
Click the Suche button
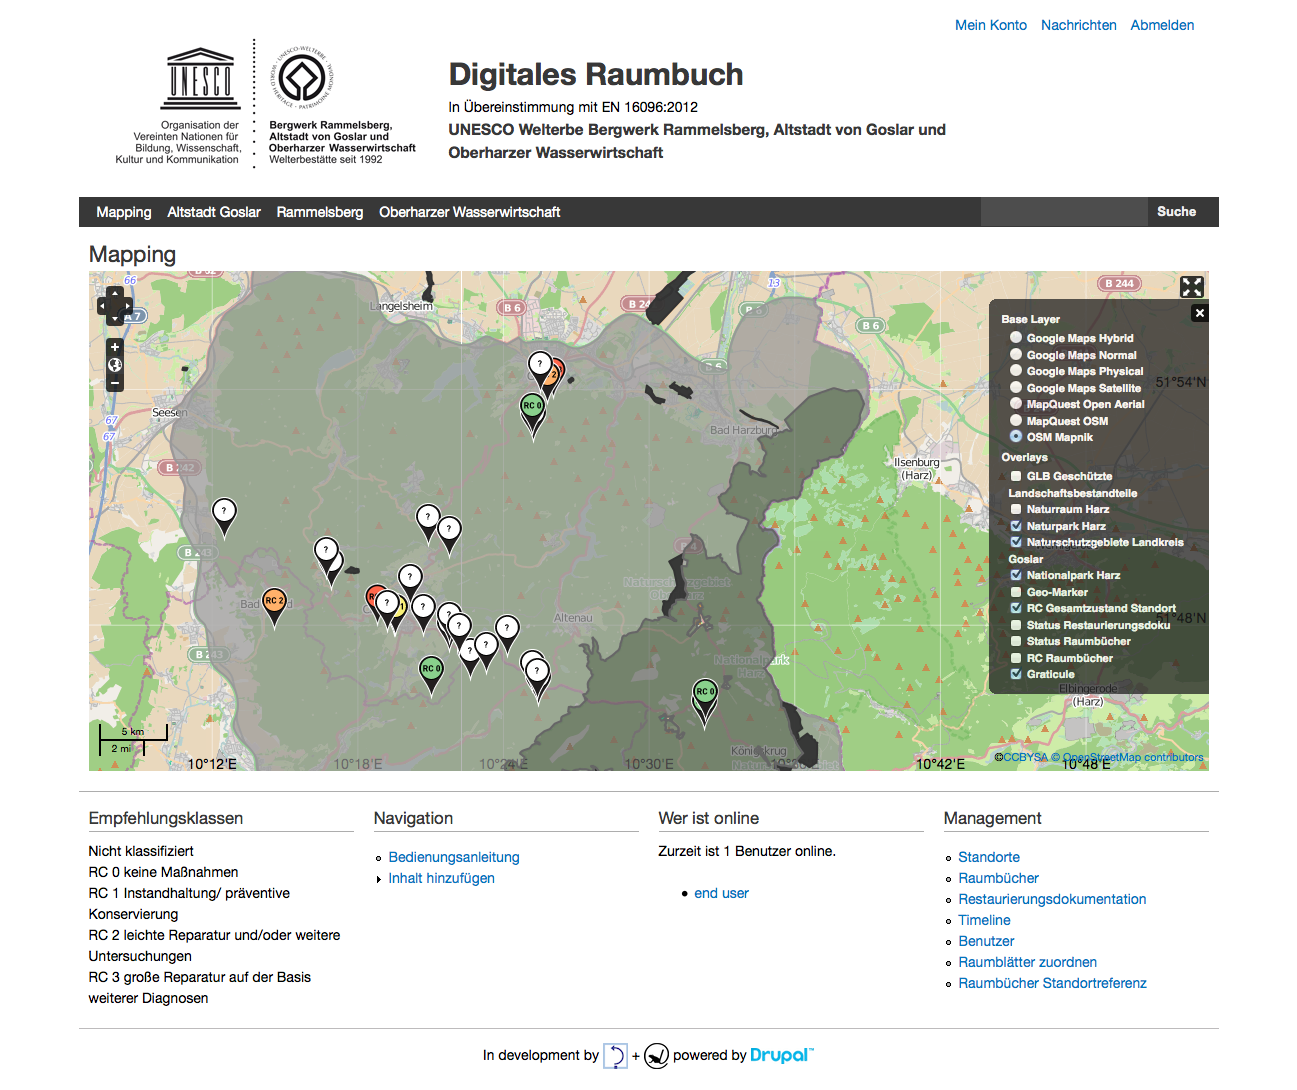1176,212
